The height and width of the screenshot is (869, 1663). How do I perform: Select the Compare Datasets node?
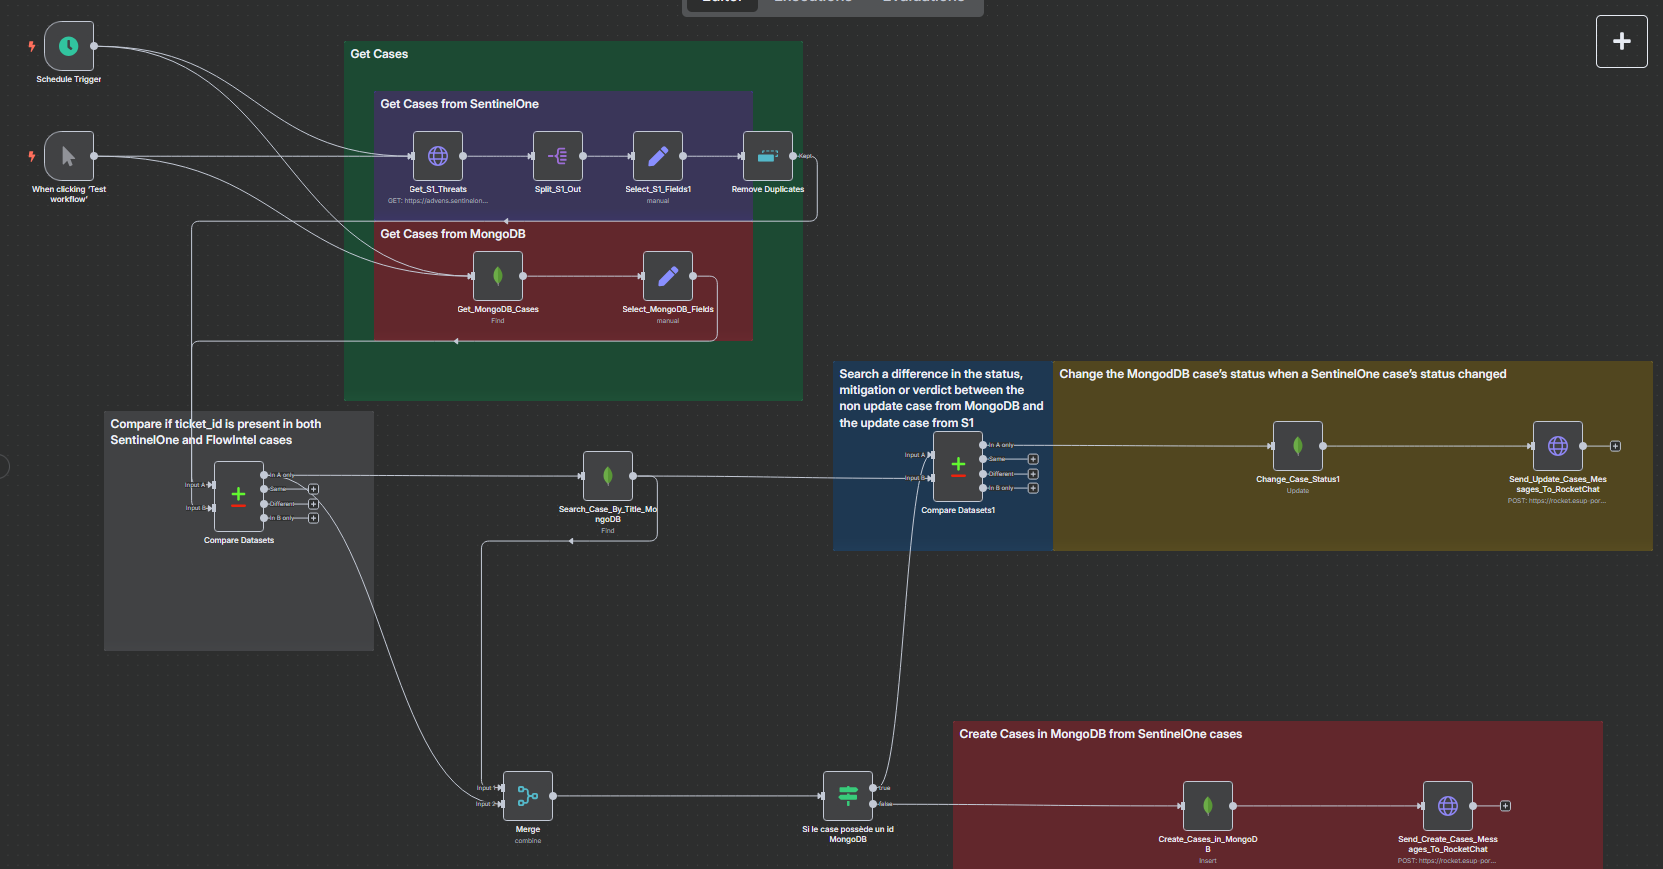(x=239, y=497)
